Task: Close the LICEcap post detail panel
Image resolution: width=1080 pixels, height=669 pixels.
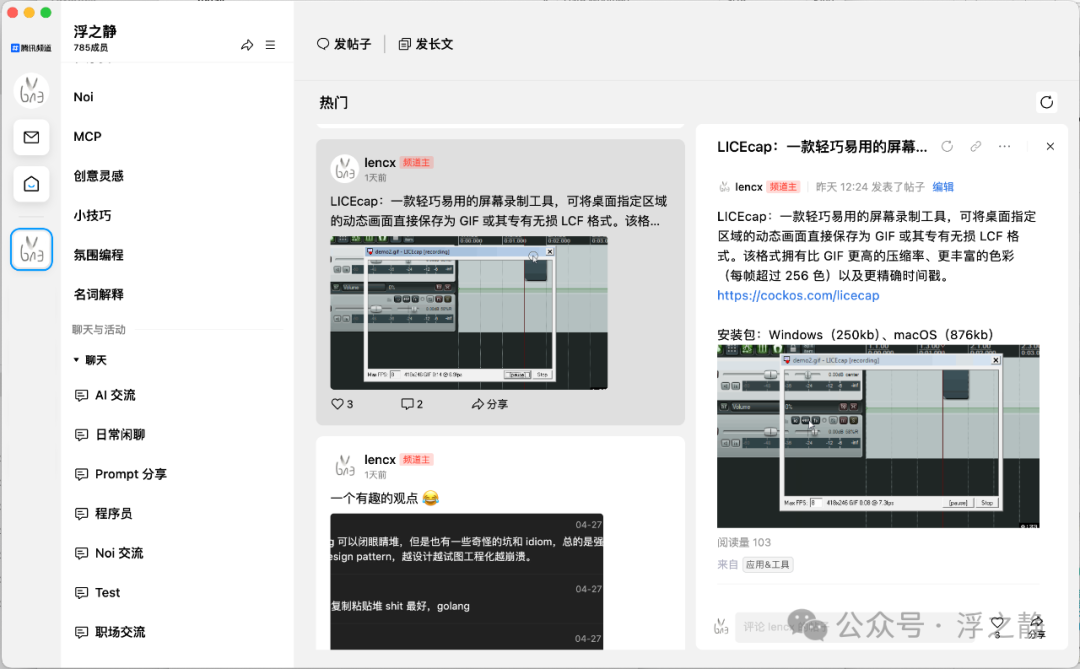Action: pyautogui.click(x=1050, y=146)
